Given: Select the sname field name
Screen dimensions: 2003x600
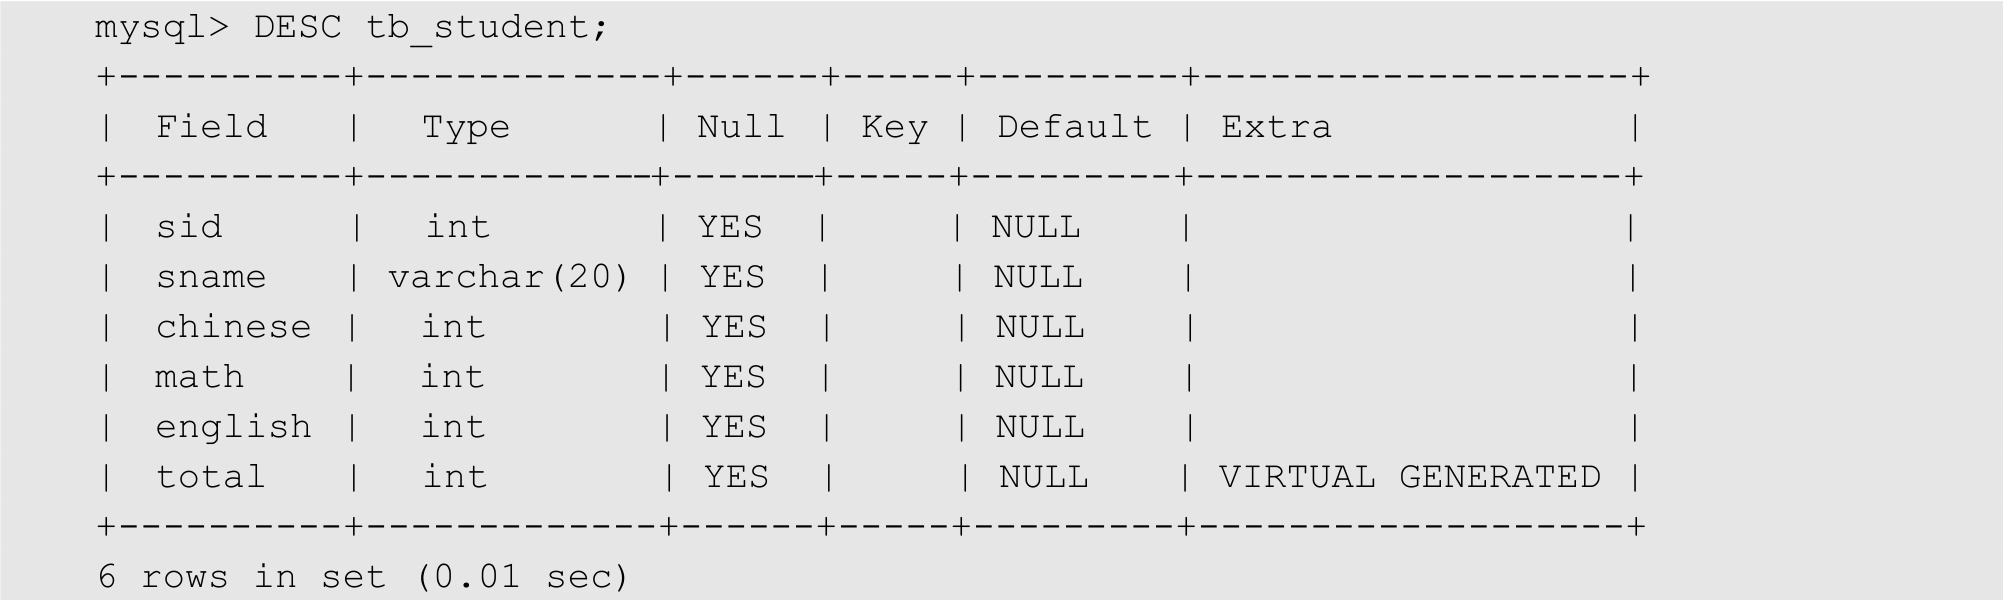Looking at the screenshot, I should (x=211, y=278).
